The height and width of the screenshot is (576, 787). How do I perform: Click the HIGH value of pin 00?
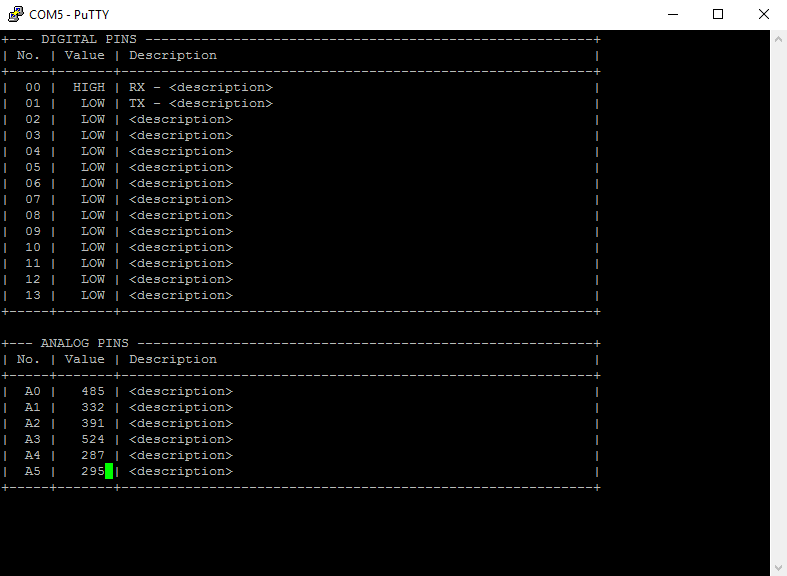tap(89, 87)
